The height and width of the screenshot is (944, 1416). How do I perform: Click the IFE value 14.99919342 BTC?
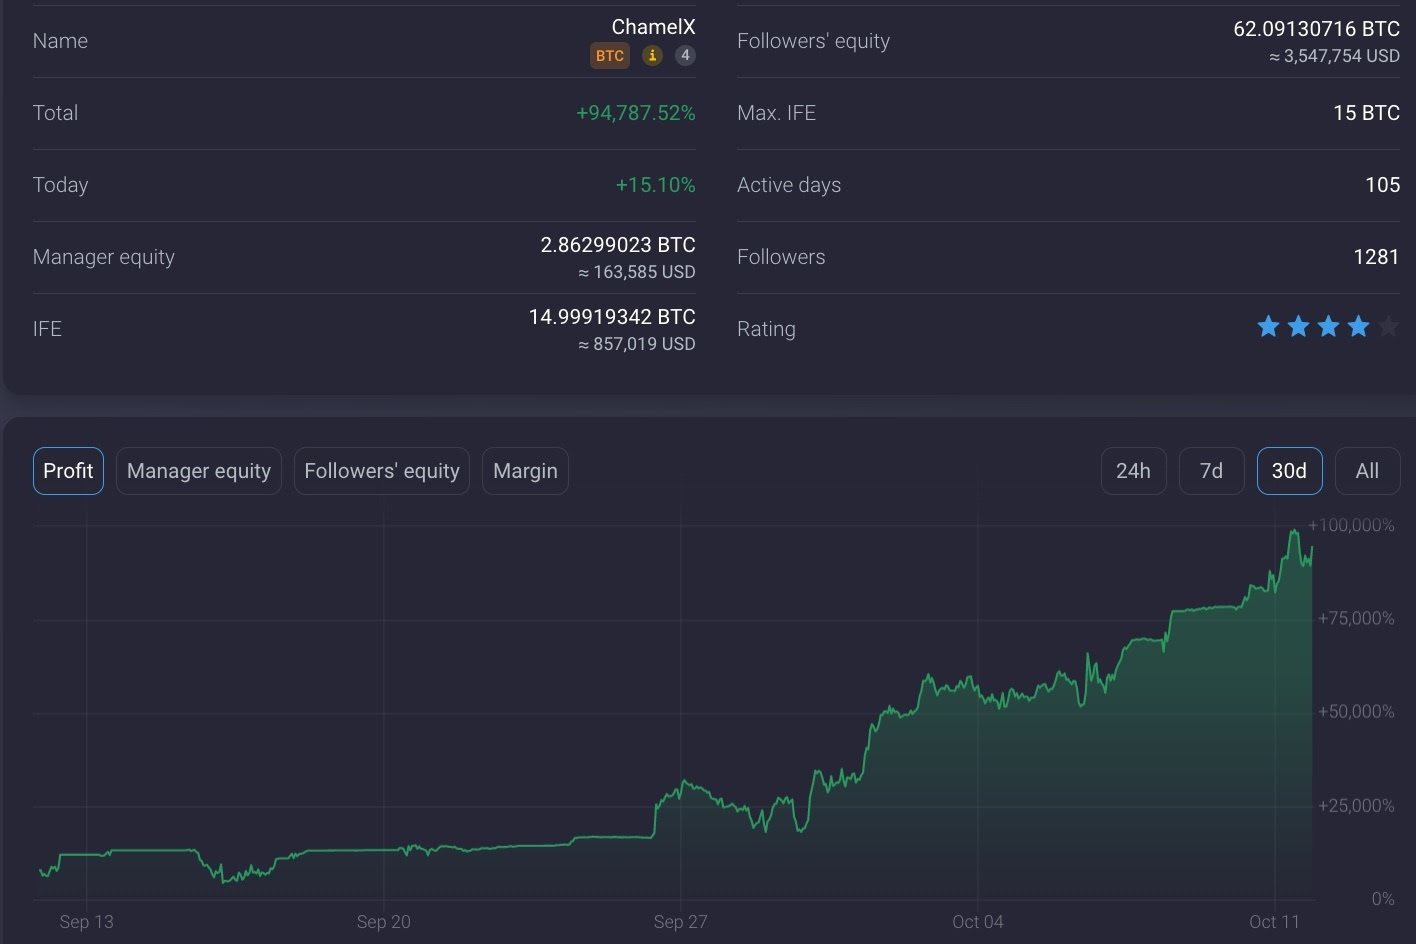612,317
